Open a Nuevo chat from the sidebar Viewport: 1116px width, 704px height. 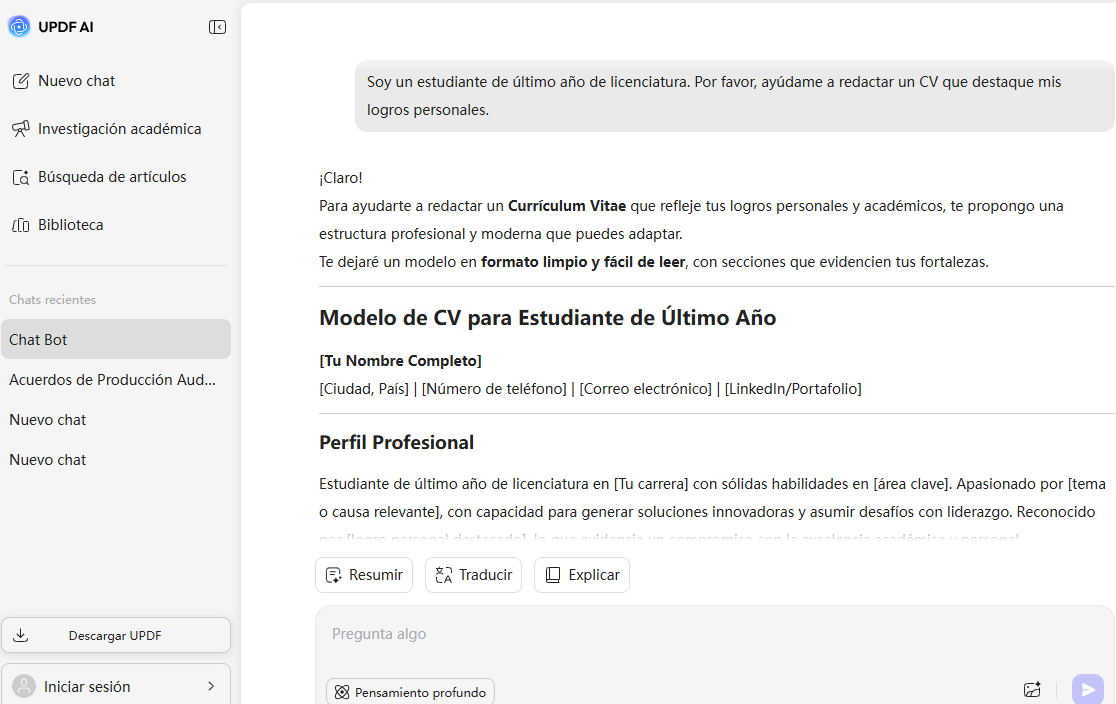pos(76,80)
